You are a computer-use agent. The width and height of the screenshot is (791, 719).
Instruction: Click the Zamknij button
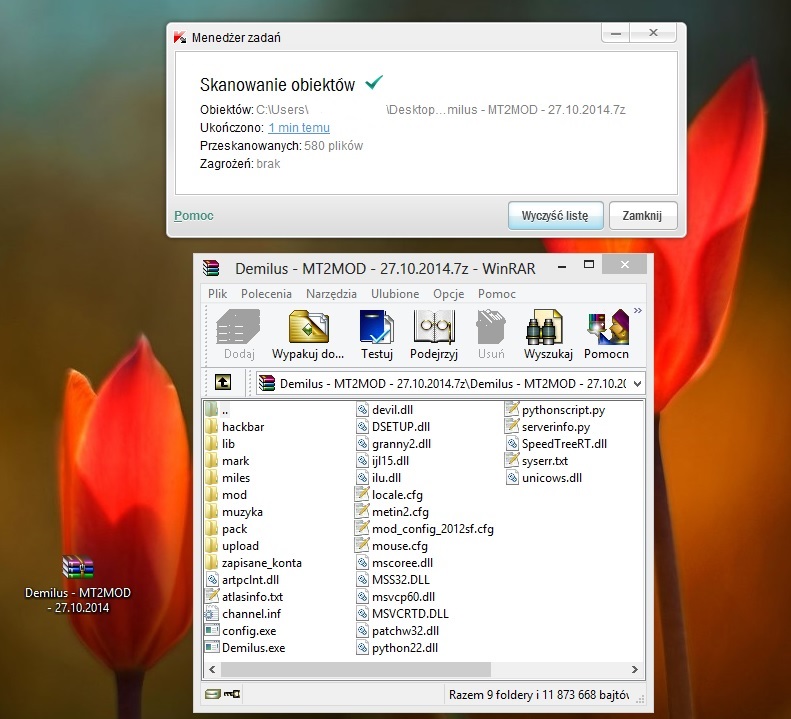point(642,216)
